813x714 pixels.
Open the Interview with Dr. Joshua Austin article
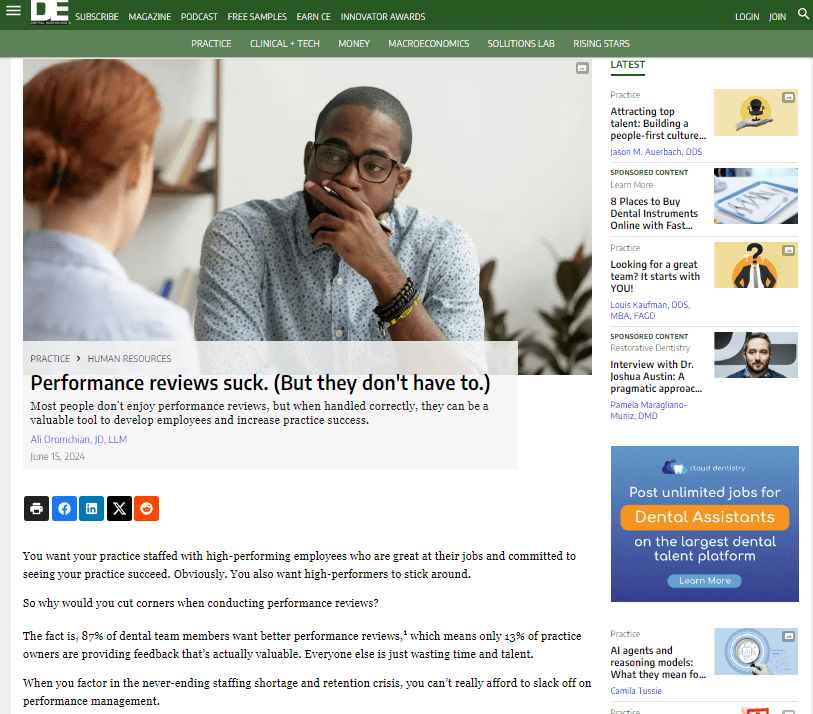point(652,376)
